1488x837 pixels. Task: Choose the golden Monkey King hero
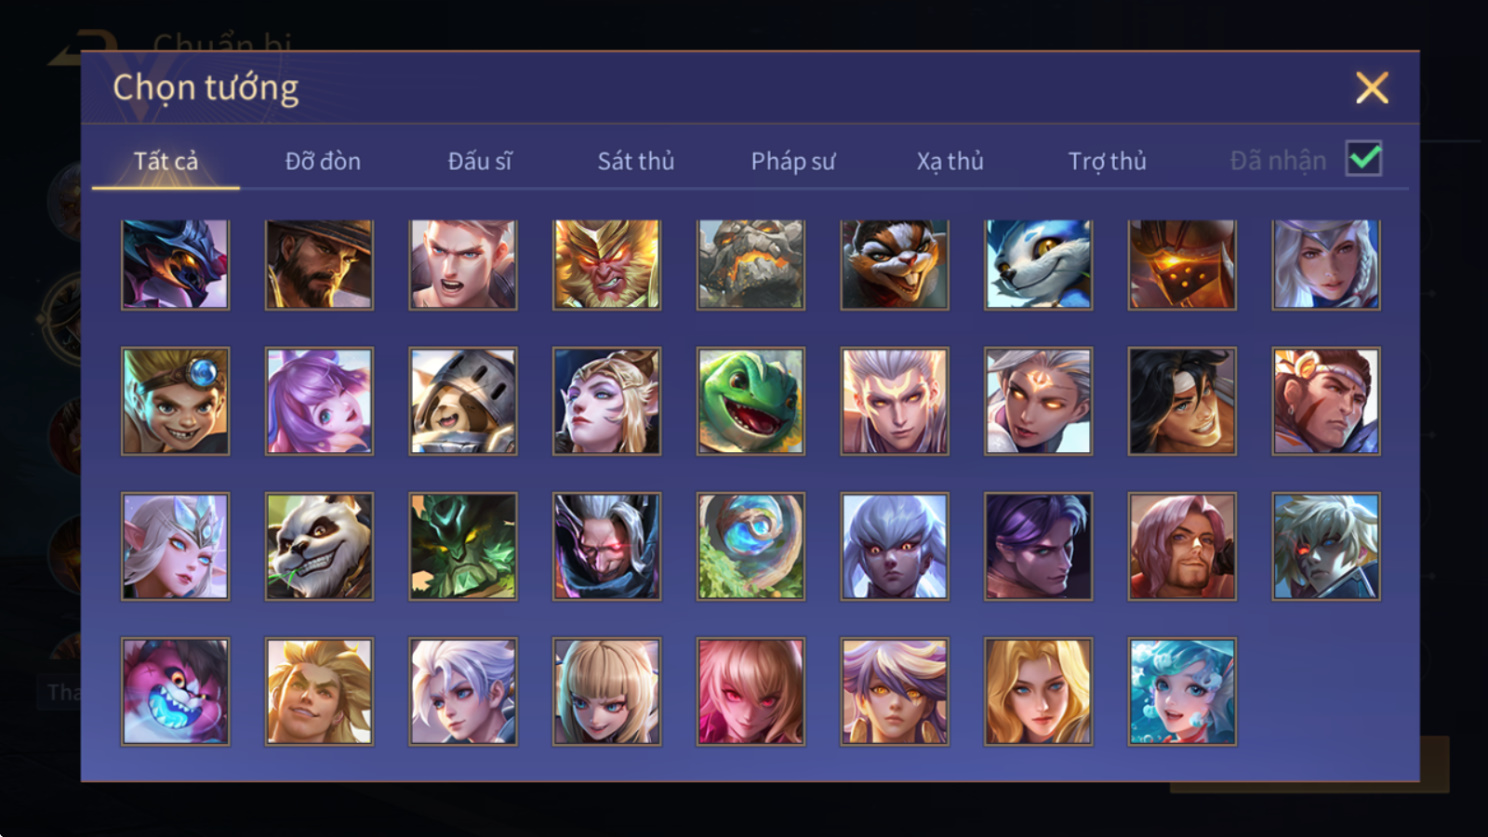coord(606,264)
